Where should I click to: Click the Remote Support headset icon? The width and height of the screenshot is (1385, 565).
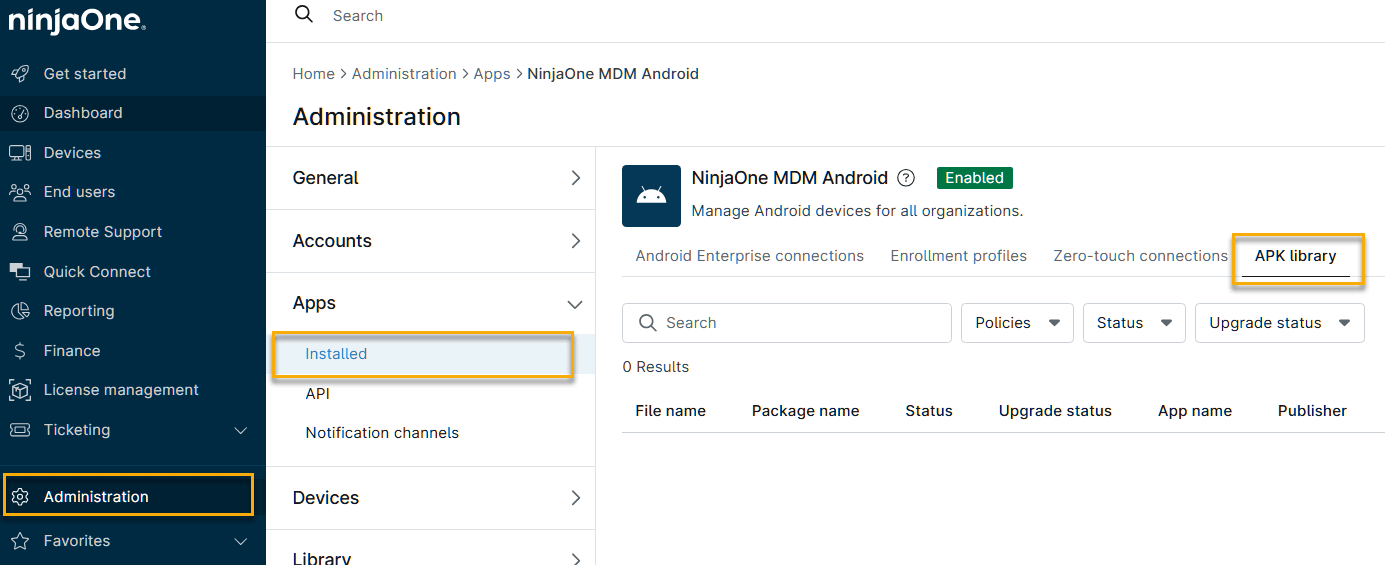pyautogui.click(x=20, y=232)
